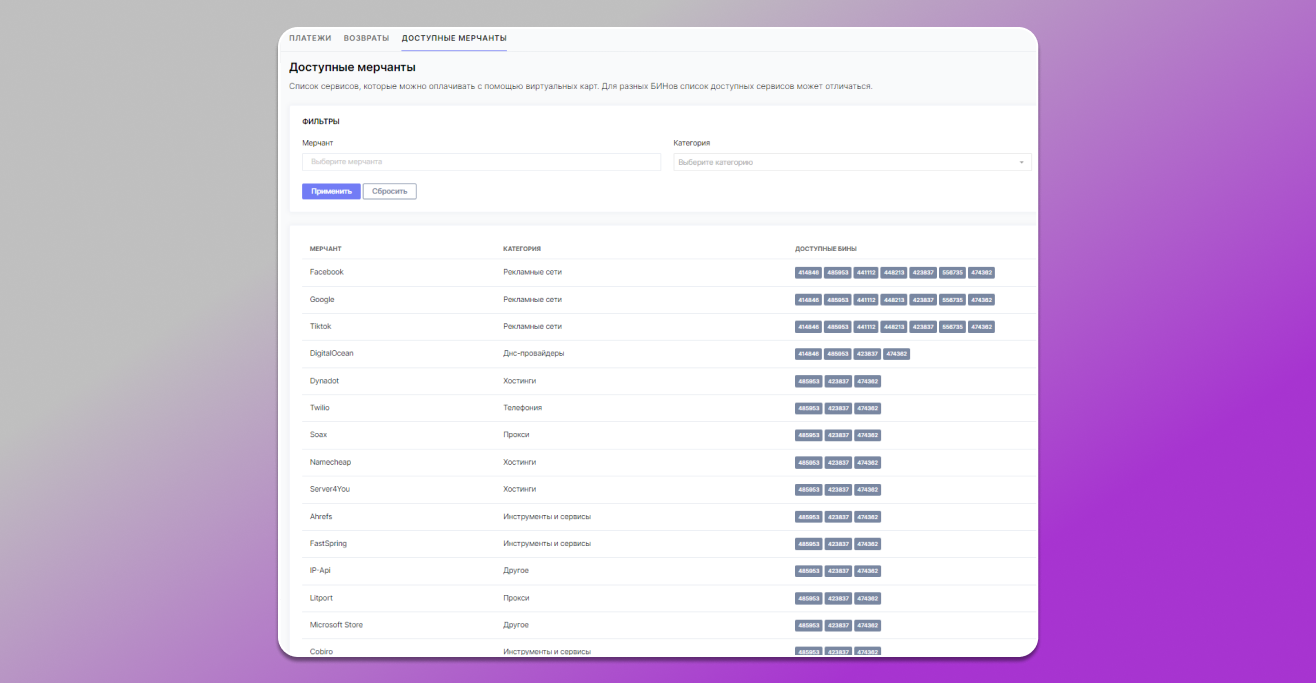Image resolution: width=1316 pixels, height=683 pixels.
Task: Click the Категория dropdown arrow
Action: [x=1021, y=162]
